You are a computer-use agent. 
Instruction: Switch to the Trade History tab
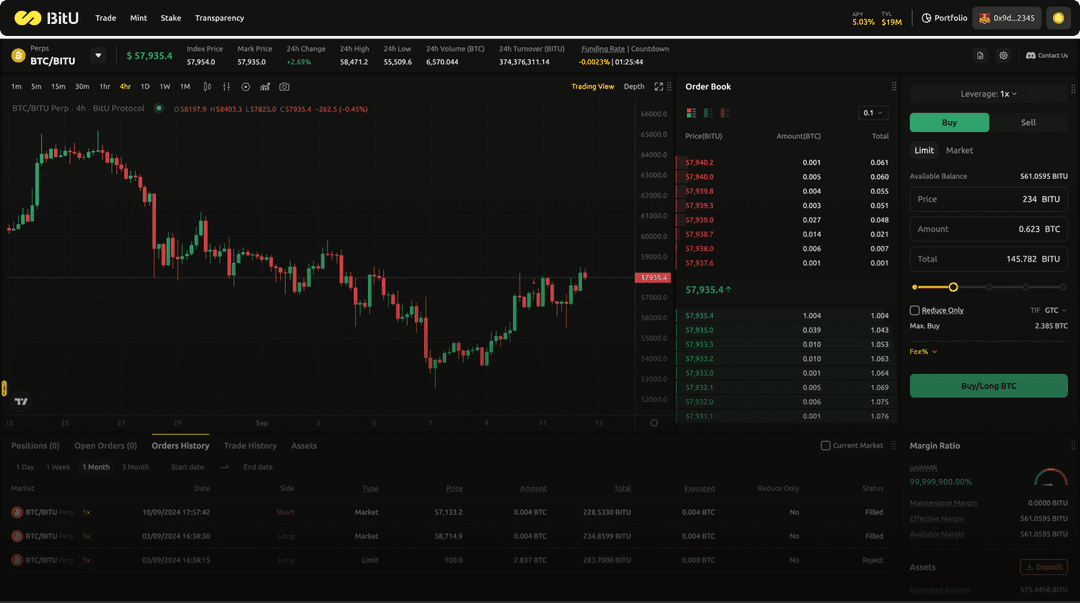[x=250, y=446]
